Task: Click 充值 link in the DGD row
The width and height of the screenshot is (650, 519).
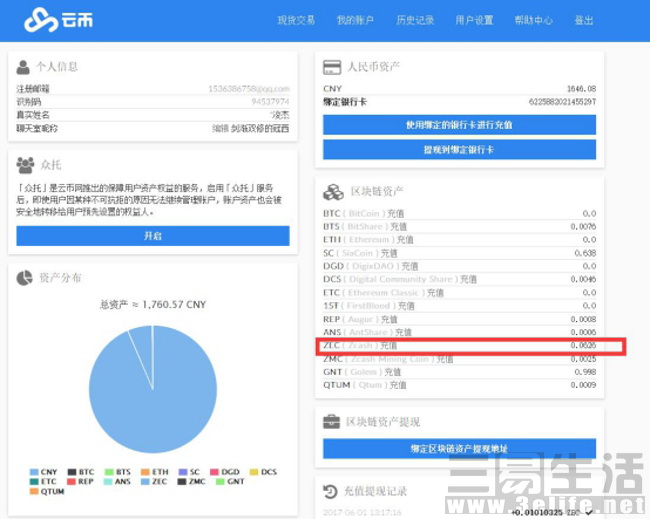Action: tap(410, 266)
